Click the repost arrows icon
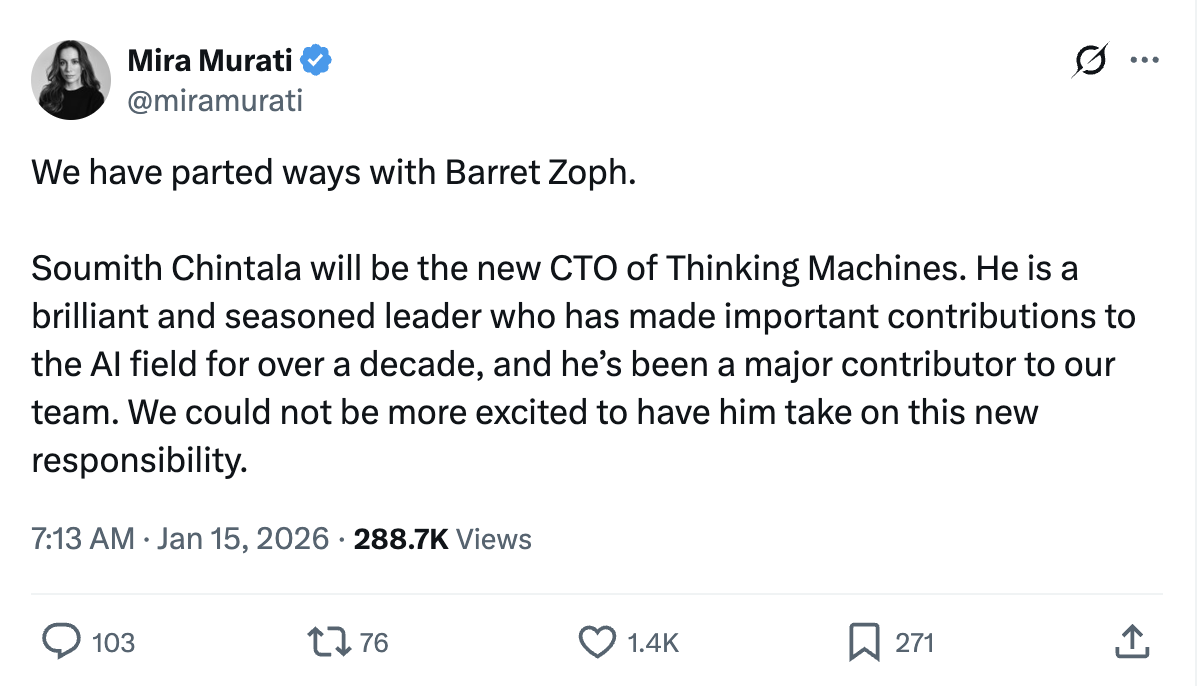This screenshot has height=686, width=1198. pos(329,642)
